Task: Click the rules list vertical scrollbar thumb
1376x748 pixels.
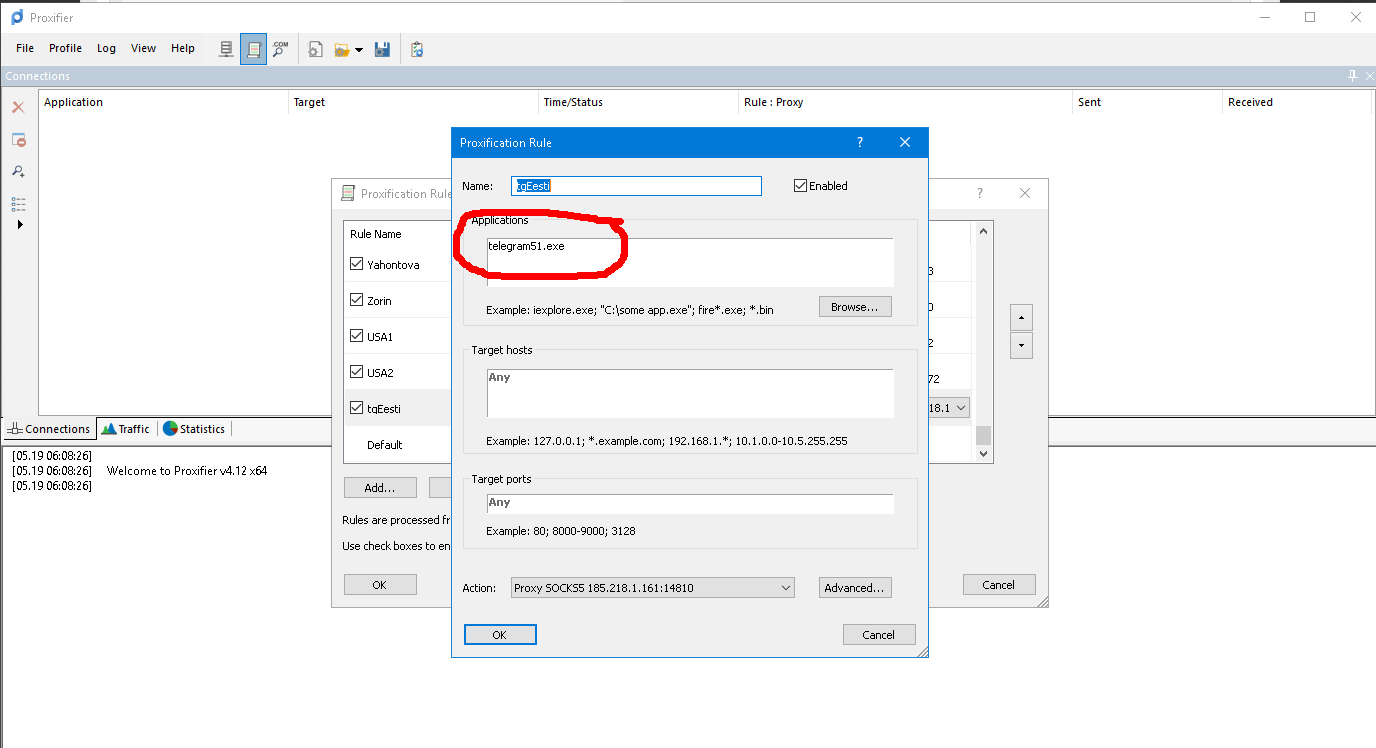Action: coord(984,435)
